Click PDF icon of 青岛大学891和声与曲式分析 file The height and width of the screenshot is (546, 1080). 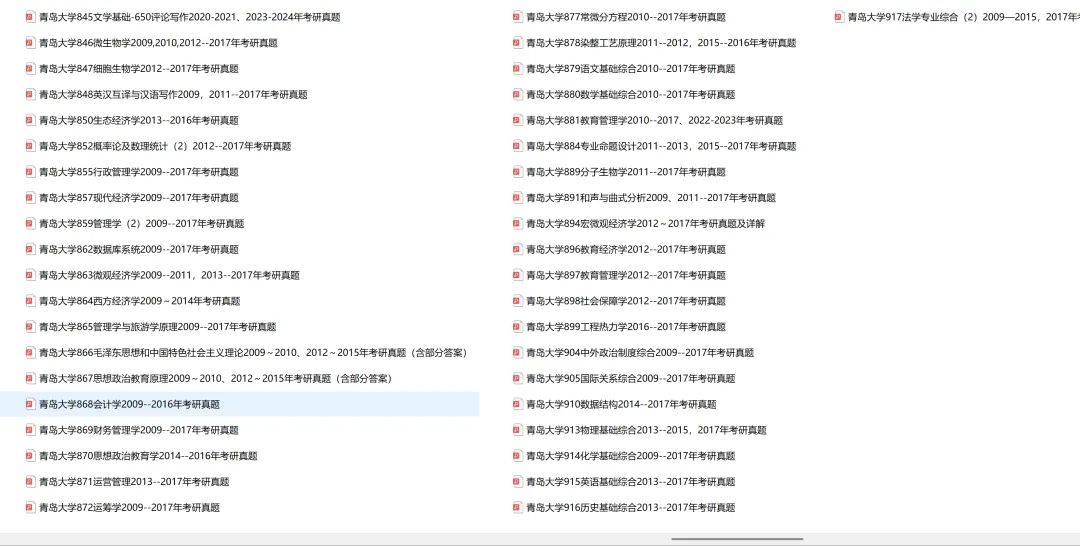click(x=518, y=198)
